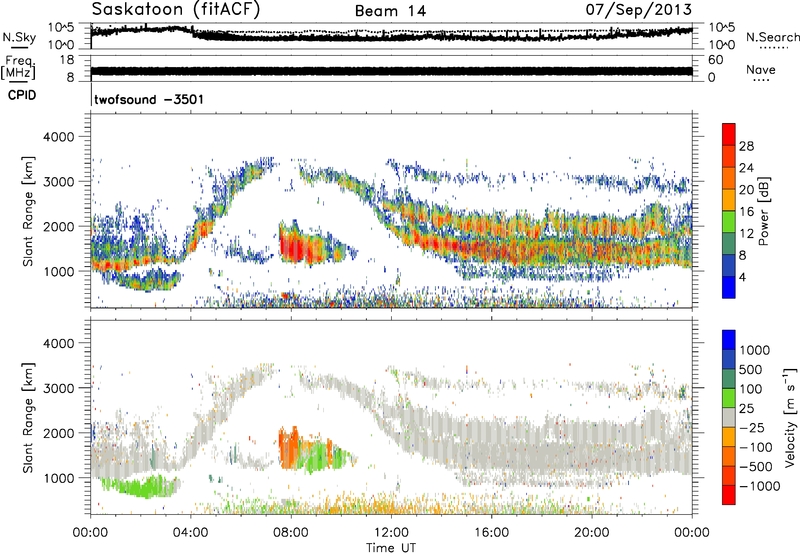The width and height of the screenshot is (800, 554).
Task: Select the 'Time UT' axis title
Action: click(391, 547)
